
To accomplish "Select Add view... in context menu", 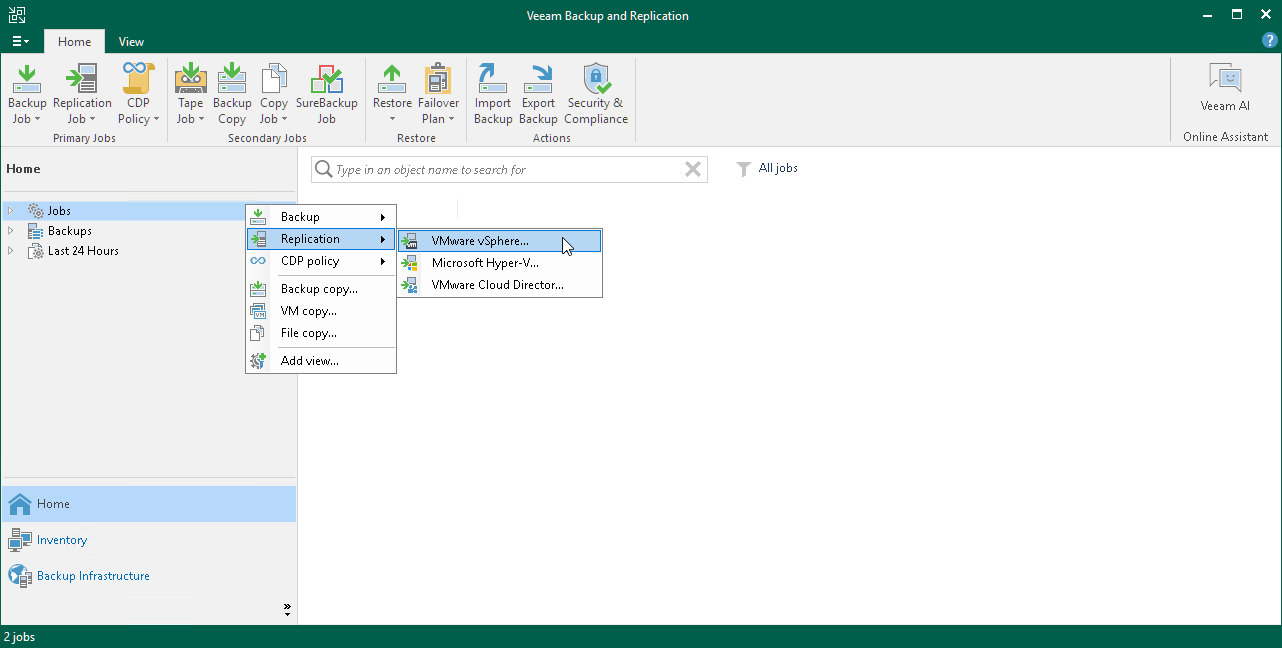I will 321,361.
